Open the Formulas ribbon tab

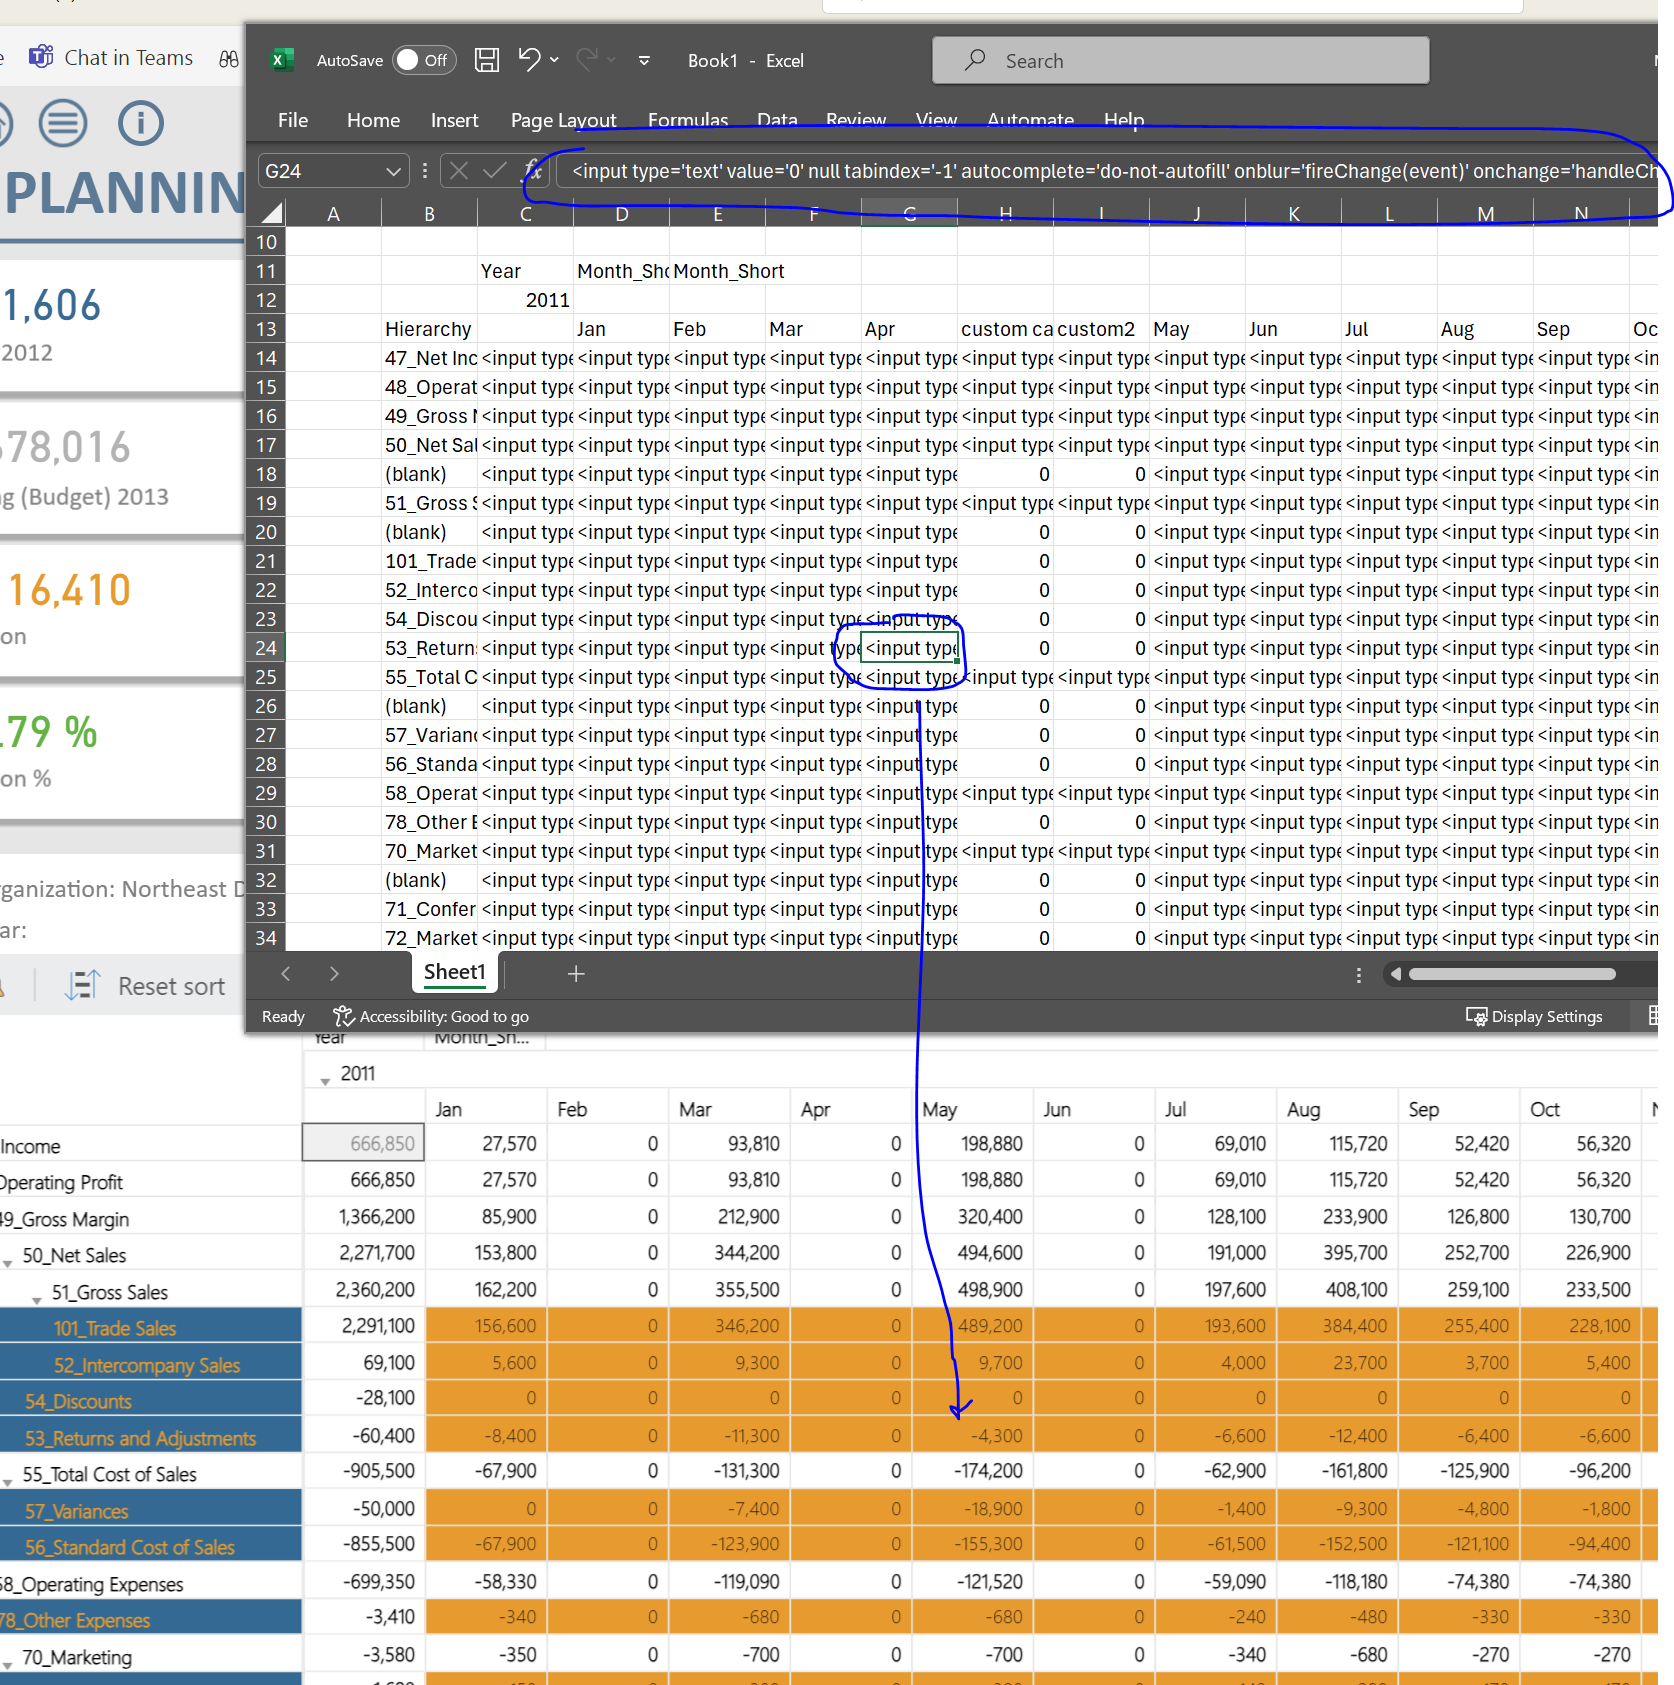tap(688, 120)
